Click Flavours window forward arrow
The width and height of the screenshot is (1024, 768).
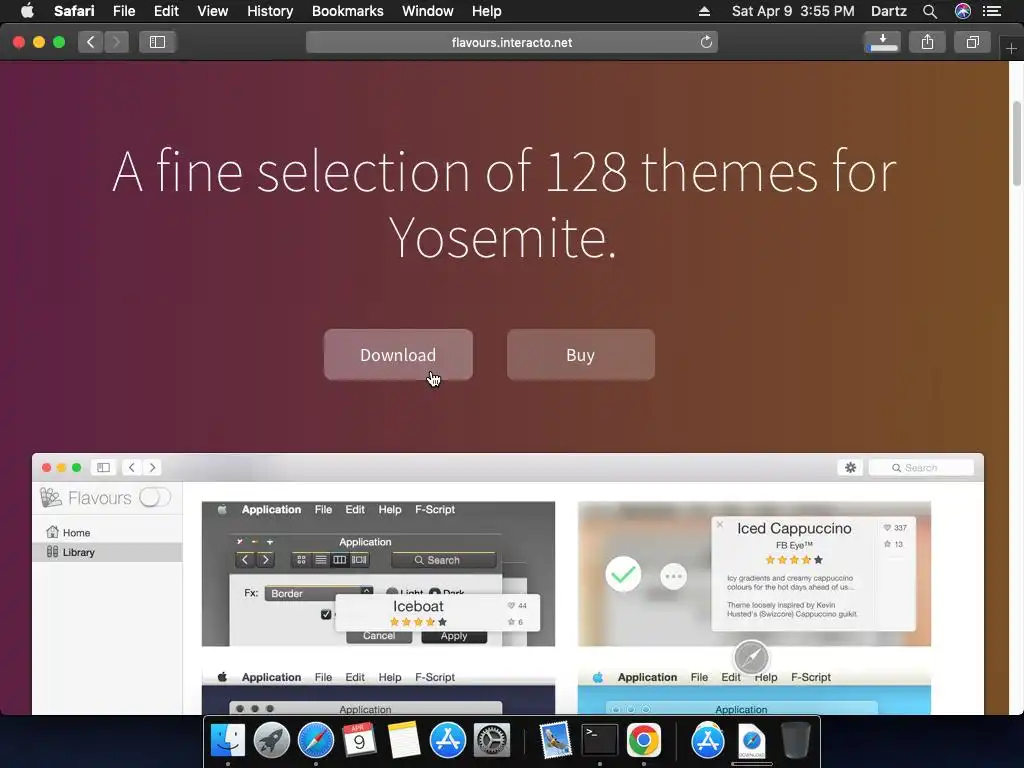[152, 468]
